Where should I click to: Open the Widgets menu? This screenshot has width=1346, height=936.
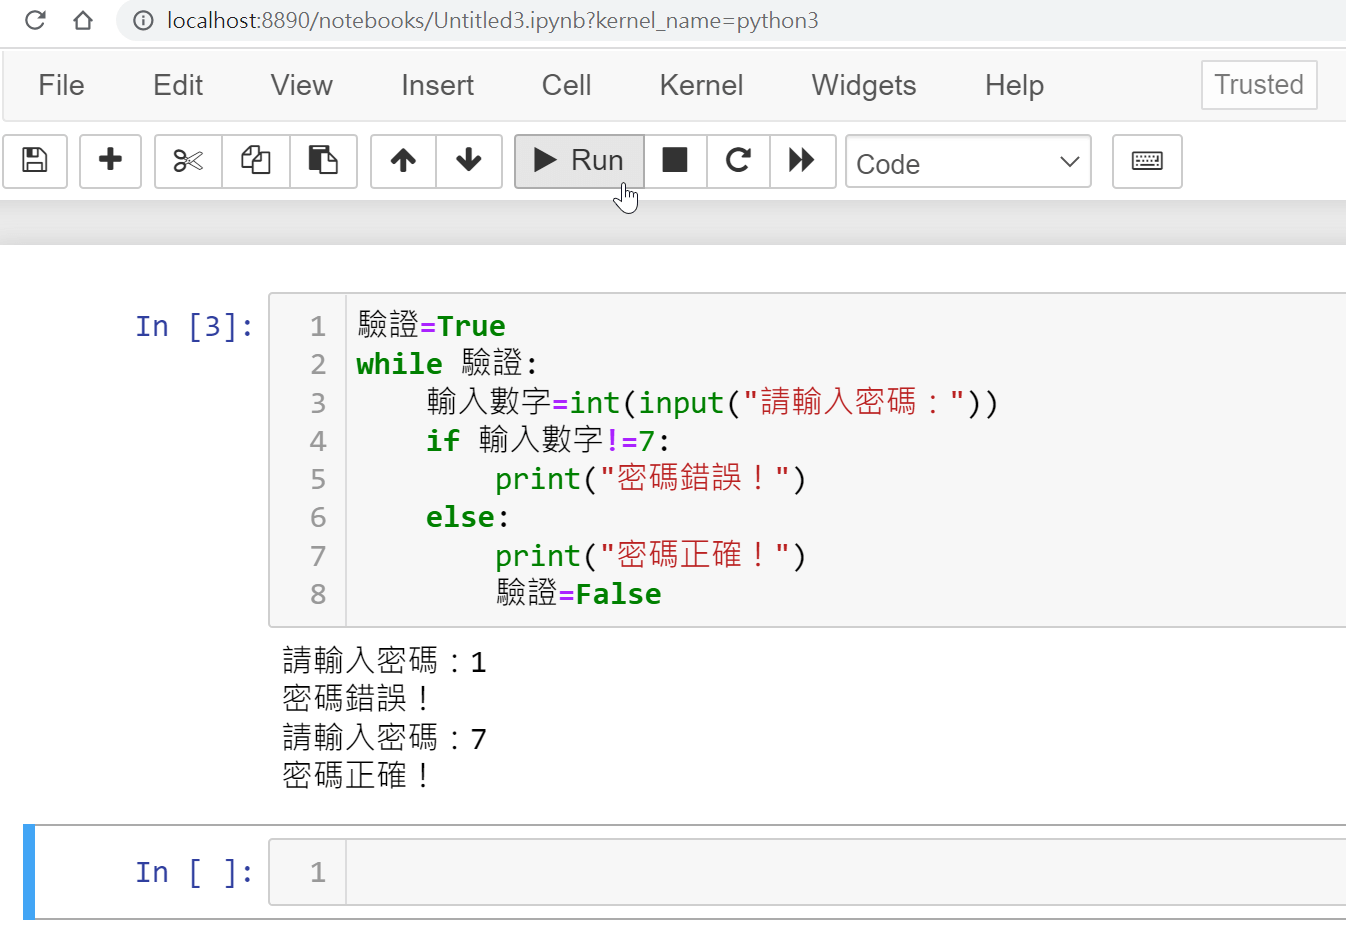(864, 86)
